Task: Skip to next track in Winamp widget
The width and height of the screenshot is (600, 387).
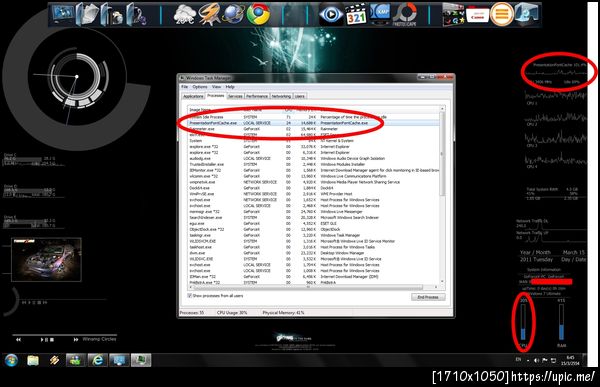Action: click(x=76, y=340)
